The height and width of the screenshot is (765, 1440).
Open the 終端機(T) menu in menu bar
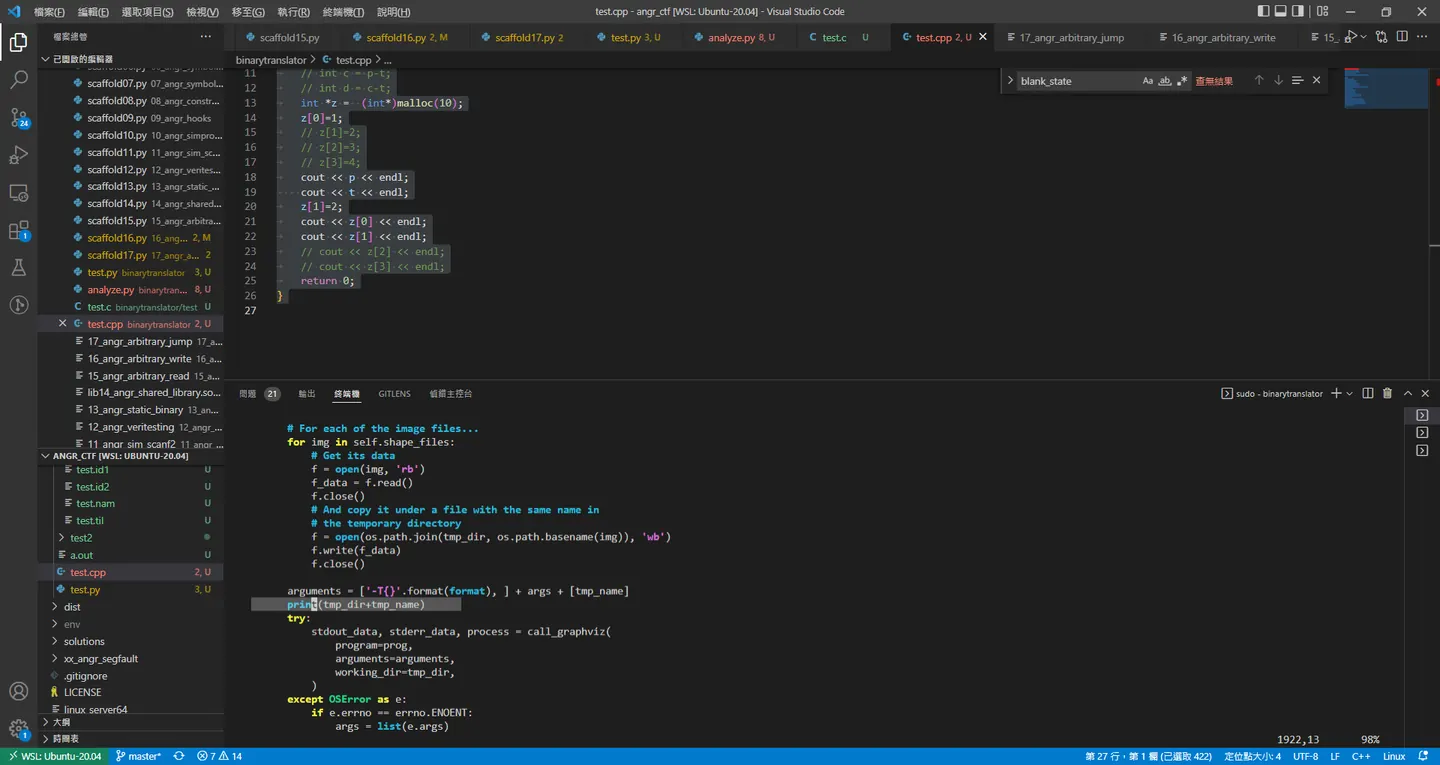pos(343,12)
